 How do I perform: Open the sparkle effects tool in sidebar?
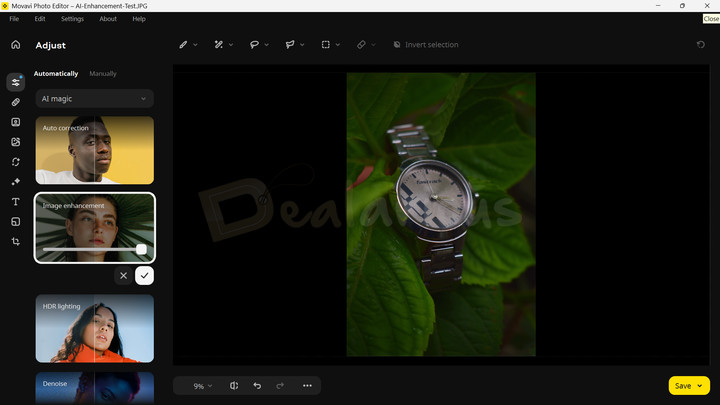coord(16,182)
